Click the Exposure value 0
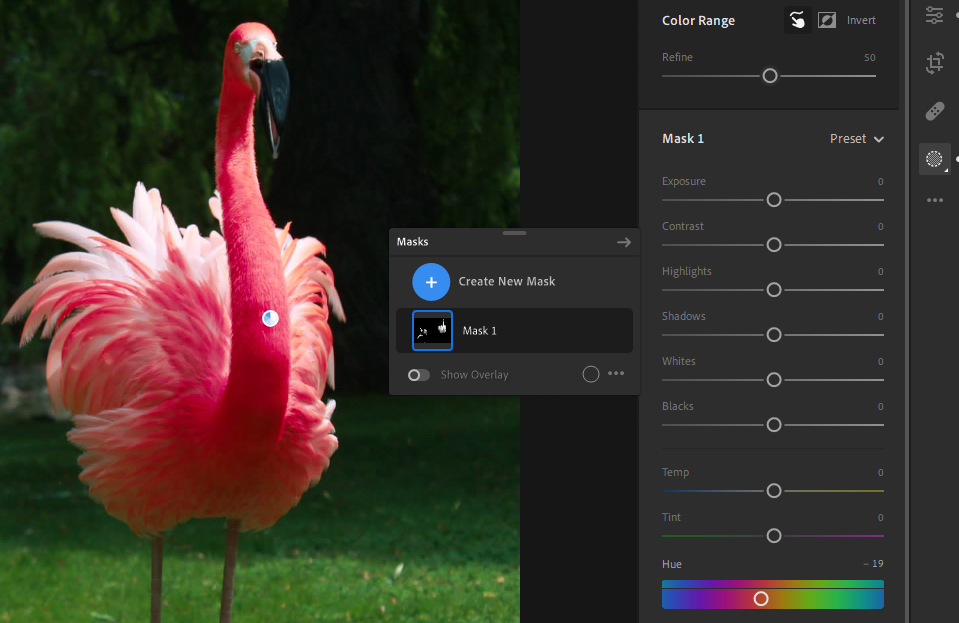Screen dimensions: 959x623 coord(881,182)
